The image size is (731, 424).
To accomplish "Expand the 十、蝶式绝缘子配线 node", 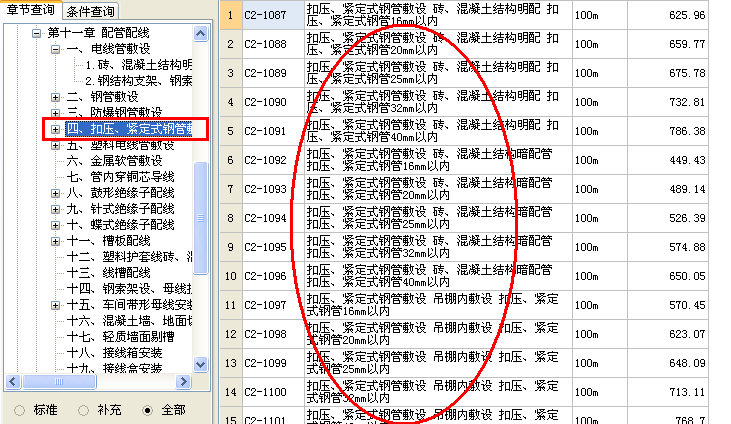I will tap(55, 225).
